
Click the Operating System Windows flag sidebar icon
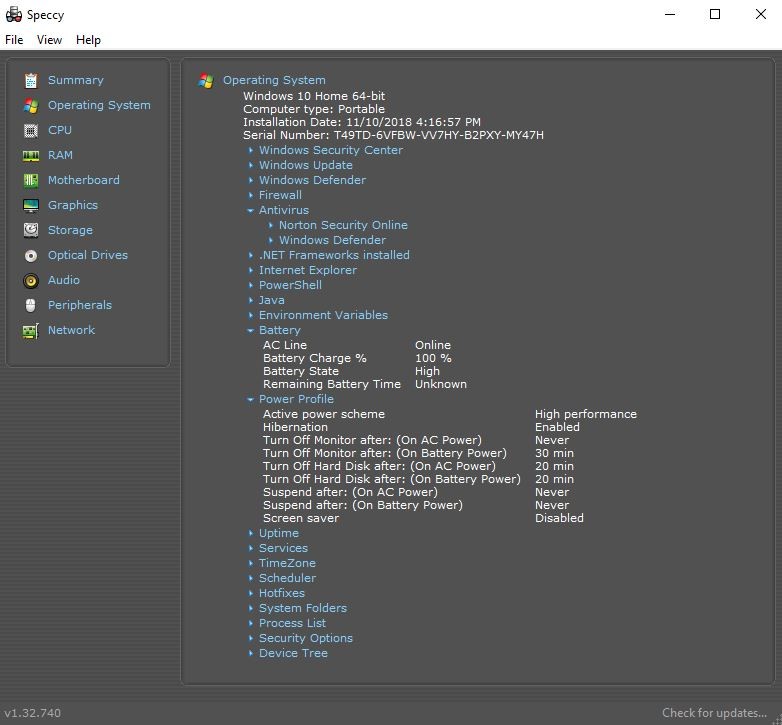click(x=31, y=105)
